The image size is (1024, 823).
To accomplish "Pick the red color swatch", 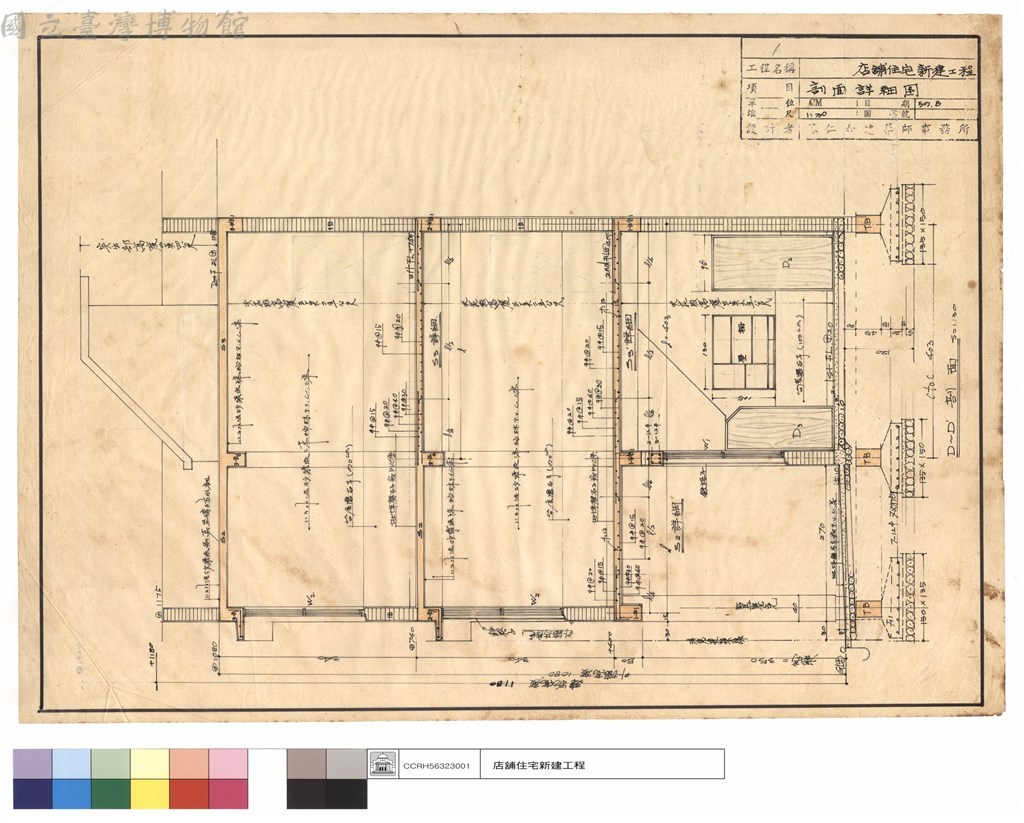I will (189, 794).
